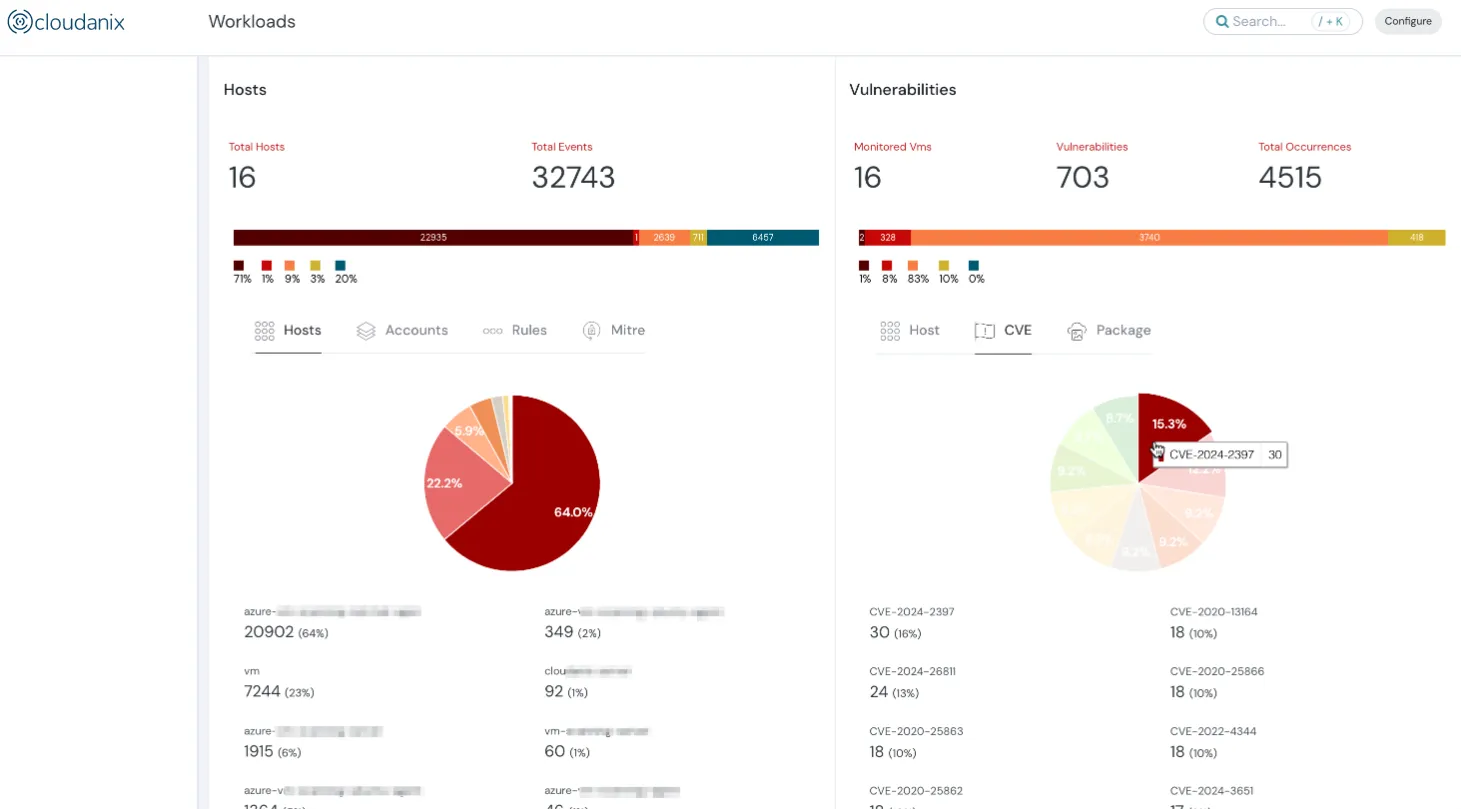Click the Rules dots icon
The width and height of the screenshot is (1461, 809).
[494, 330]
